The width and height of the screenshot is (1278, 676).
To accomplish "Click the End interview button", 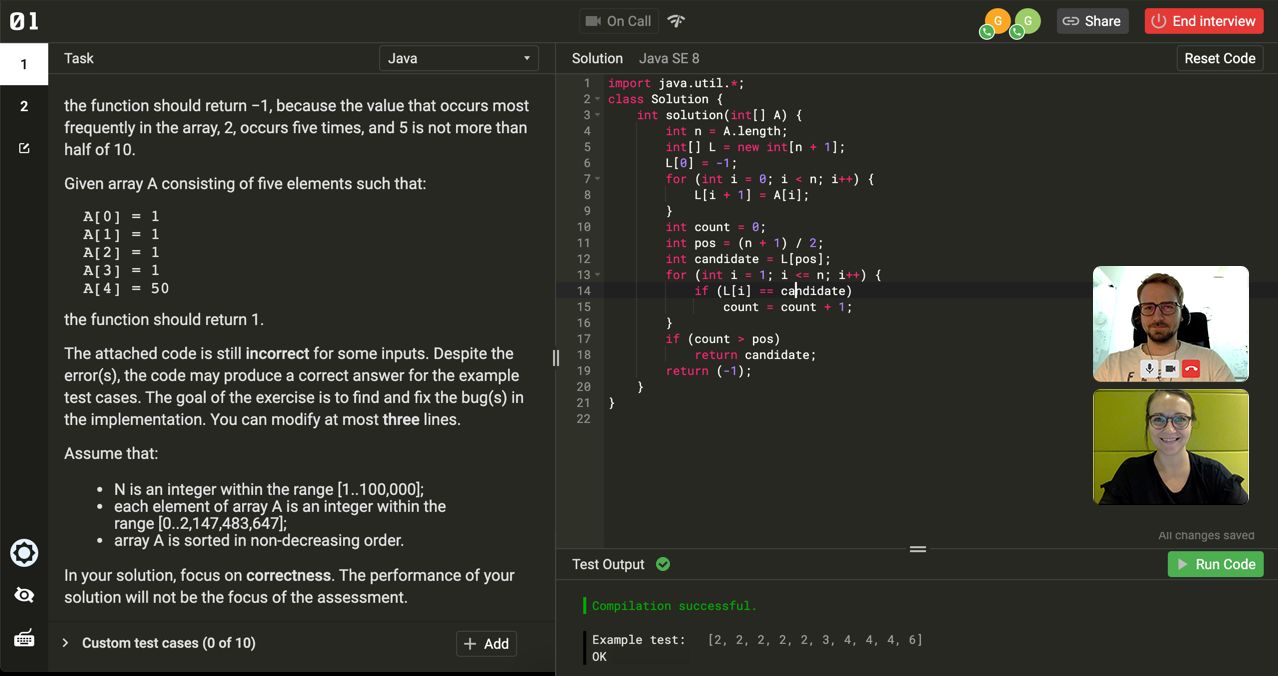I will (x=1204, y=21).
